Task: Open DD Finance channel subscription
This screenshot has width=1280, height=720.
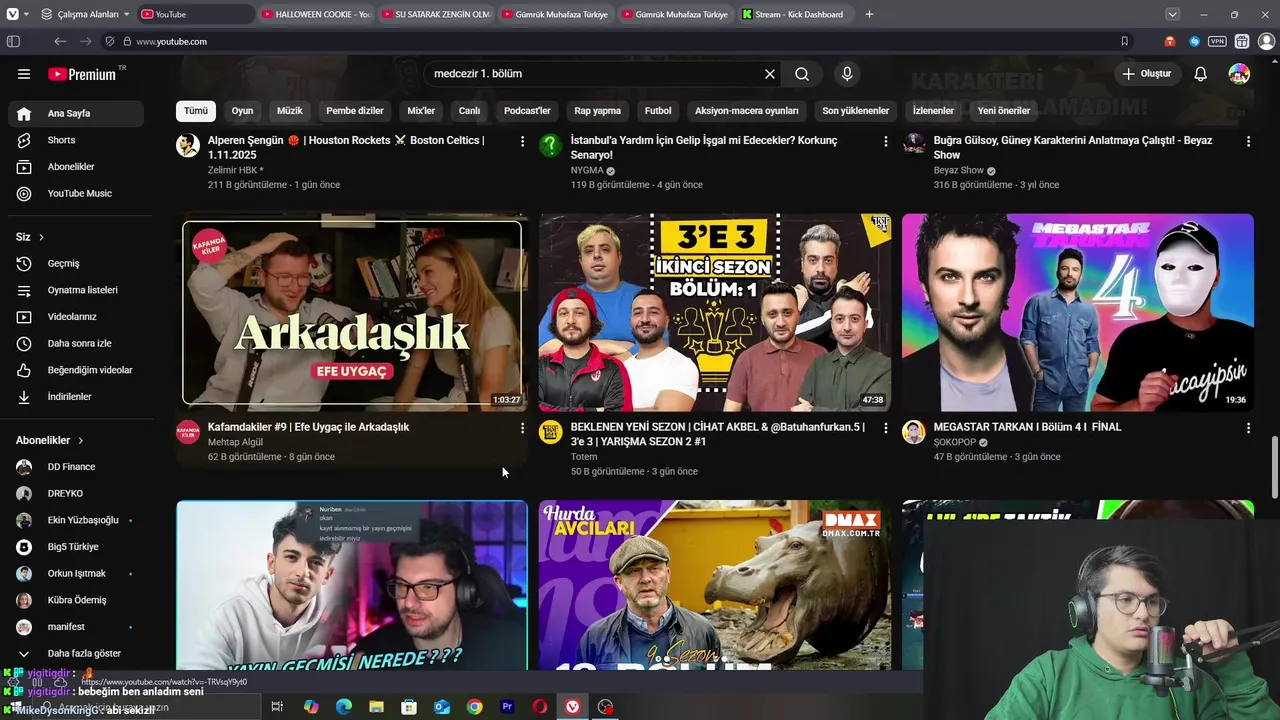Action: 76,467
